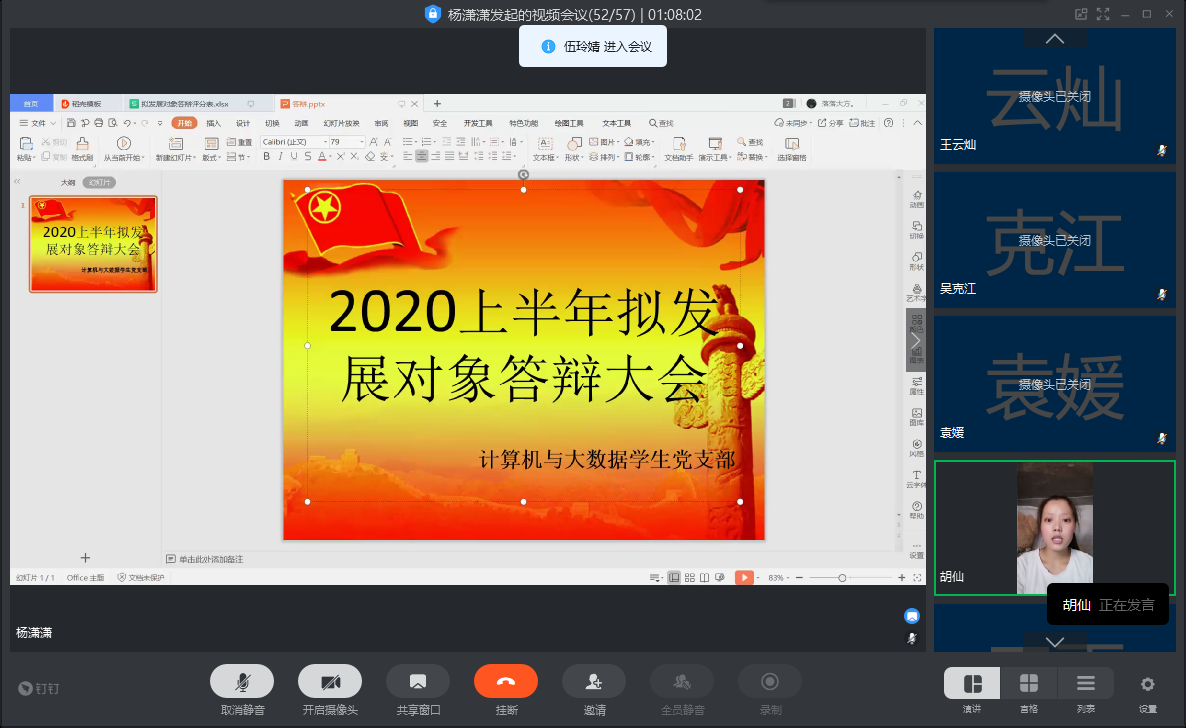This screenshot has width=1186, height=728.
Task: Turn on the camera (开启摄像头)
Action: pos(330,681)
